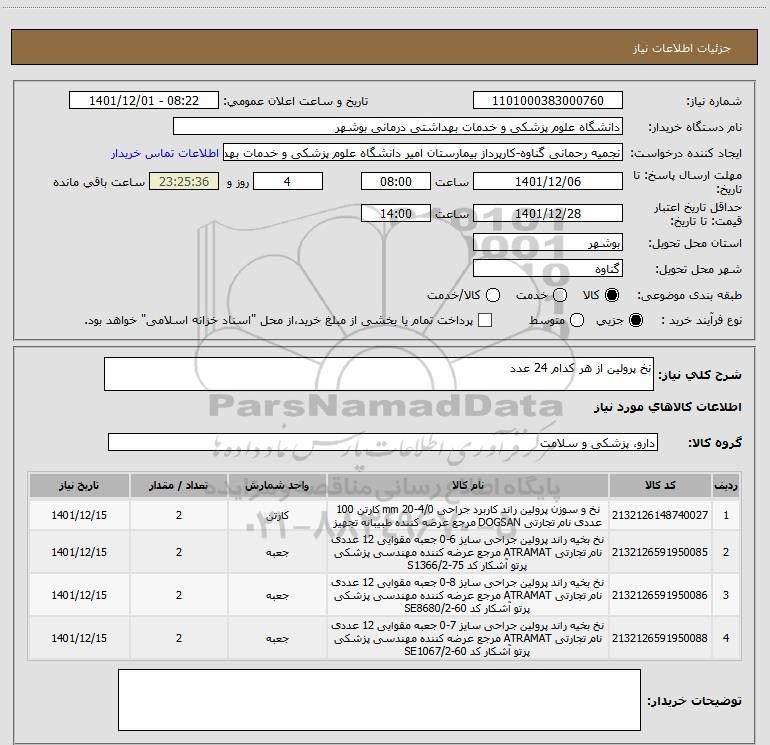Viewport: 770px width, 745px height.
Task: Click the واحد شمارش column header
Action: click(x=277, y=486)
